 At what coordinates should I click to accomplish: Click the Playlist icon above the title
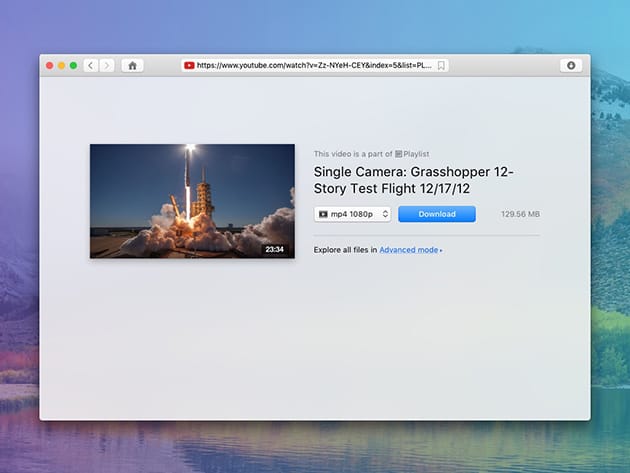pos(398,154)
